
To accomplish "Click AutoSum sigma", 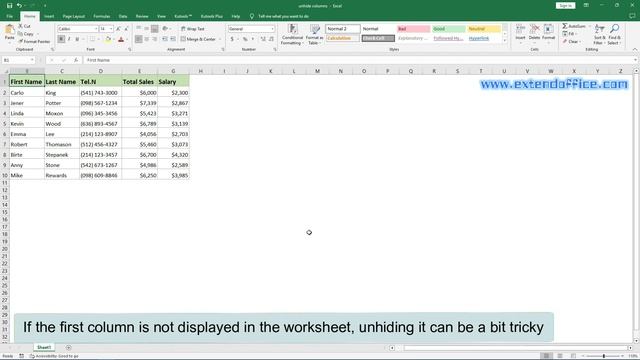I will [574, 26].
